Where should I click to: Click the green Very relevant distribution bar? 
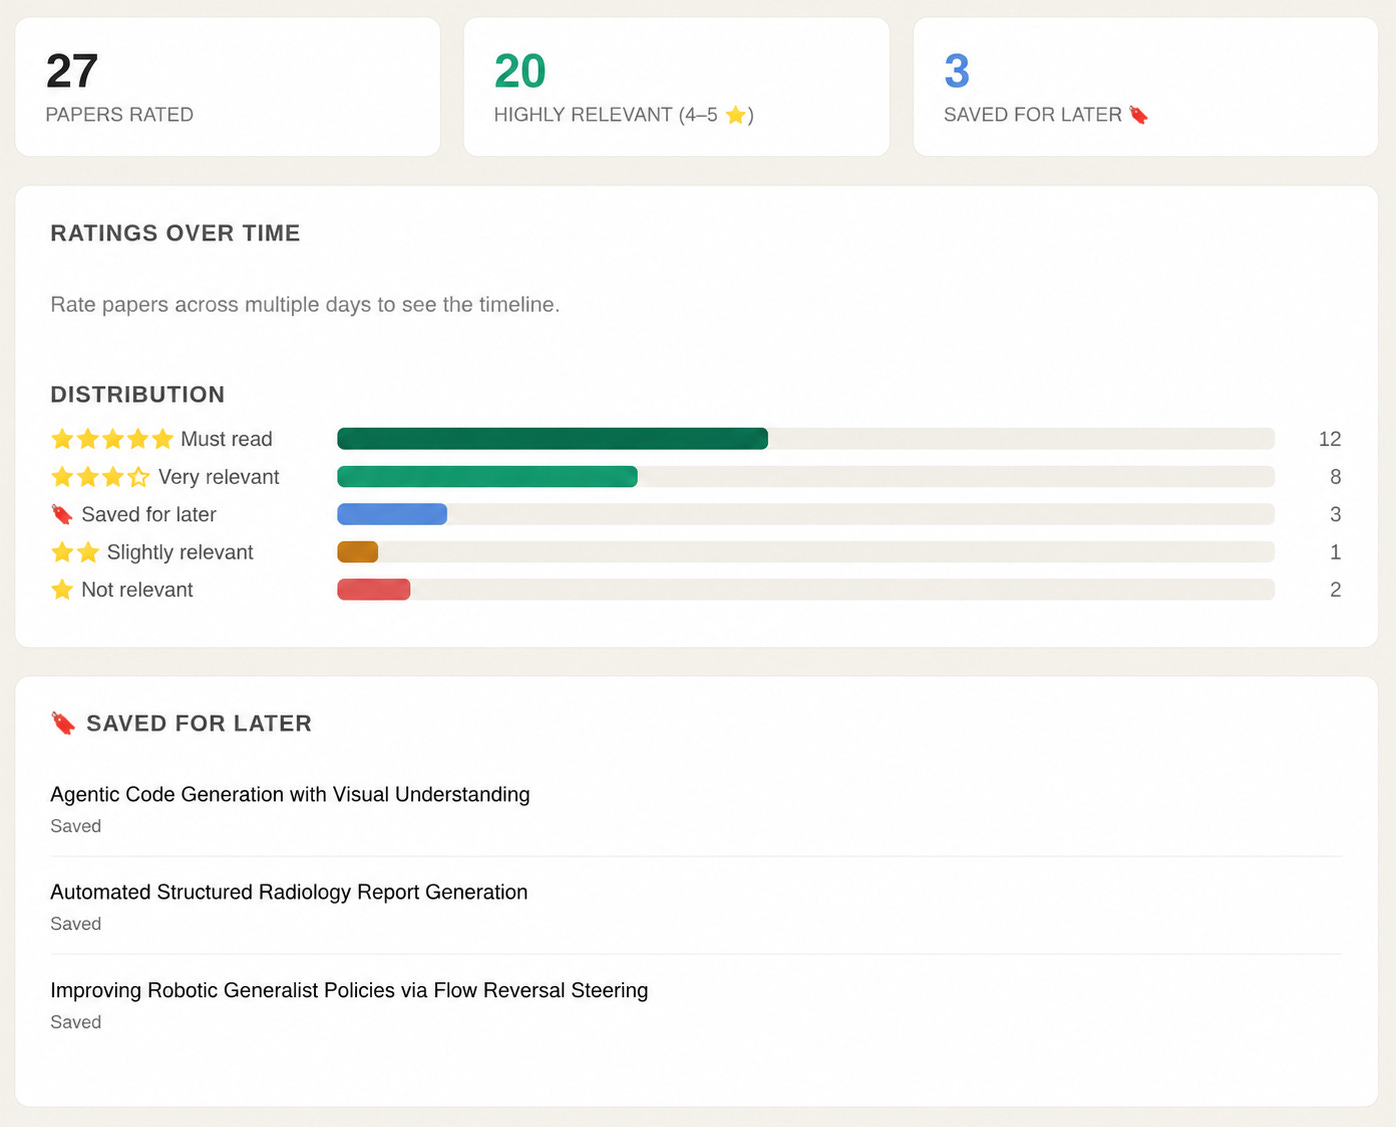487,476
